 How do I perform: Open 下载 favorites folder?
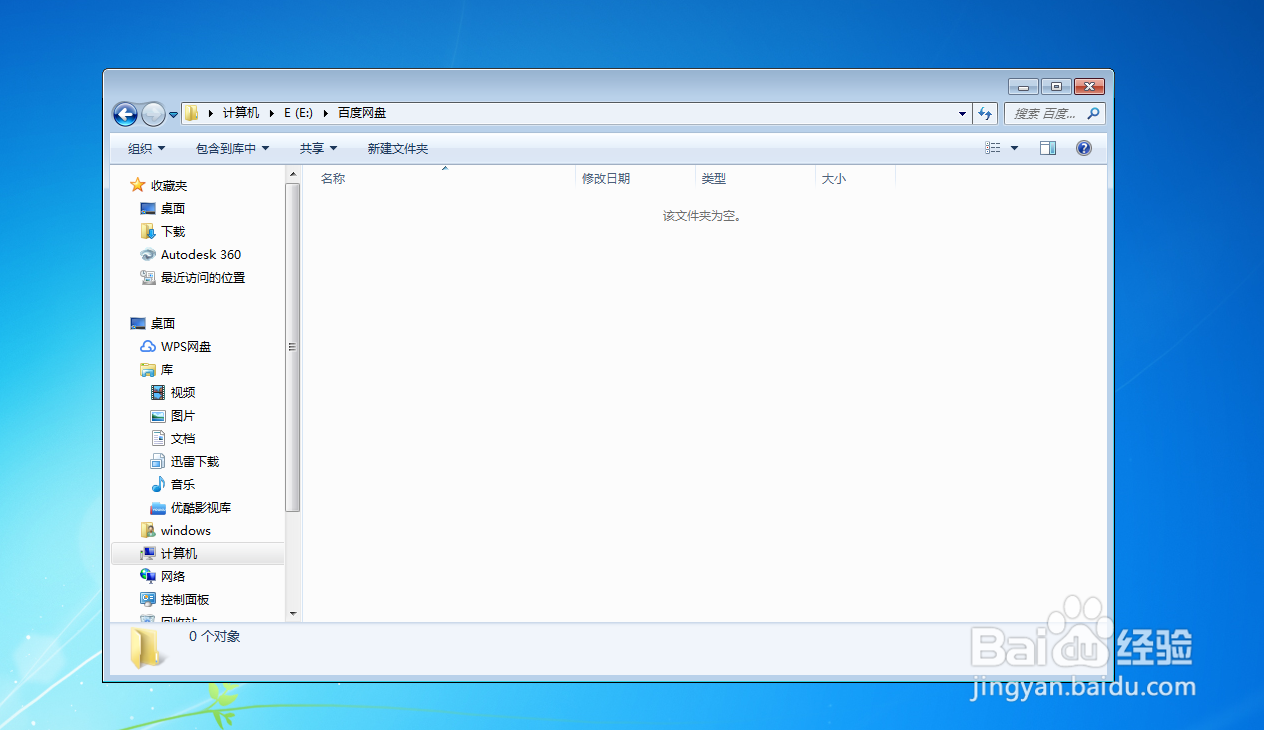(x=173, y=231)
